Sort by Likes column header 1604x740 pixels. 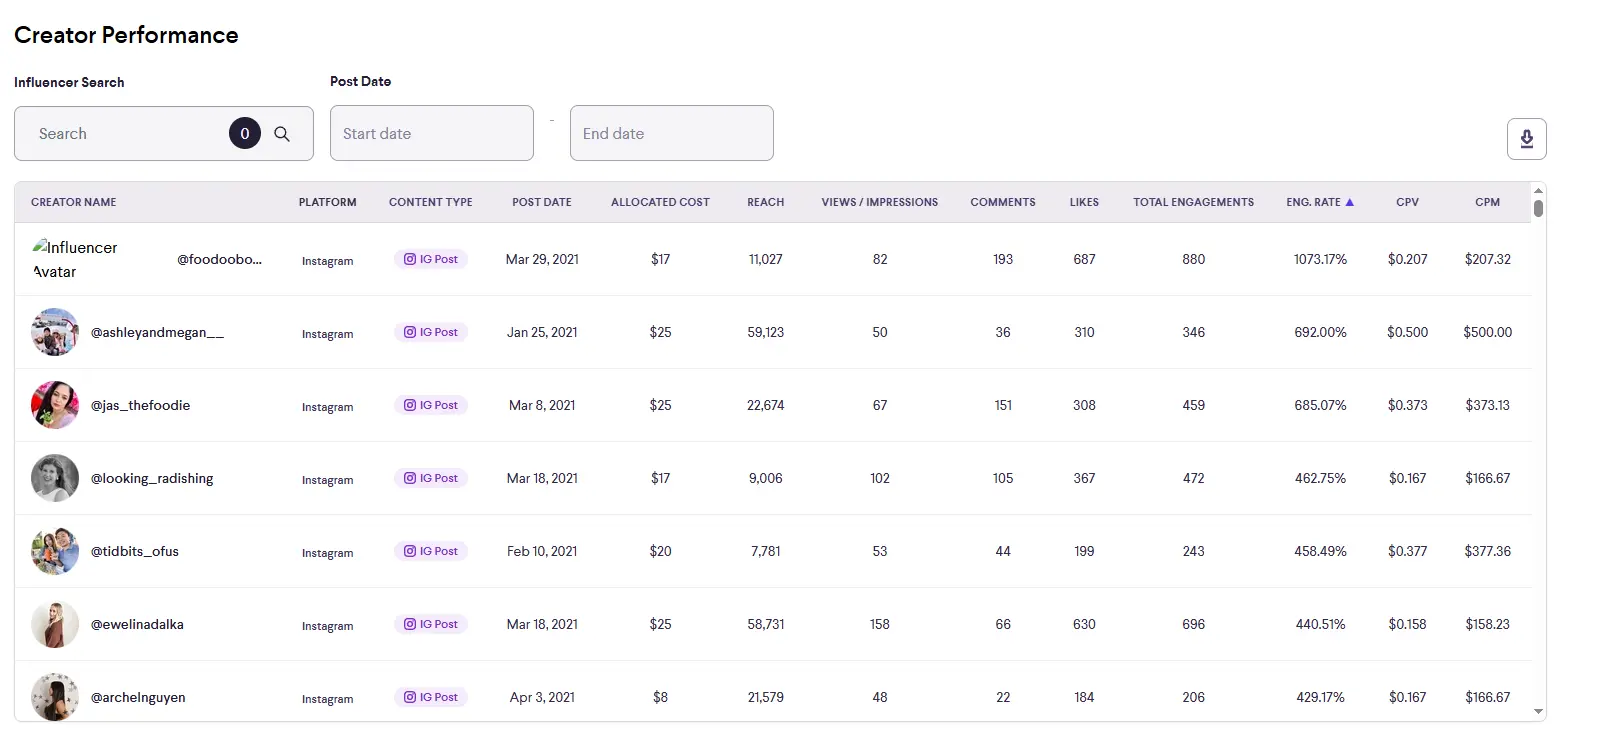click(x=1084, y=202)
